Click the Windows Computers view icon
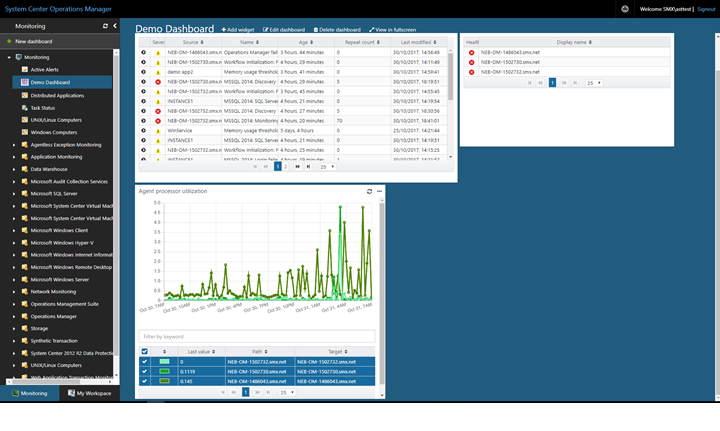Image resolution: width=720 pixels, height=431 pixels. tap(25, 132)
